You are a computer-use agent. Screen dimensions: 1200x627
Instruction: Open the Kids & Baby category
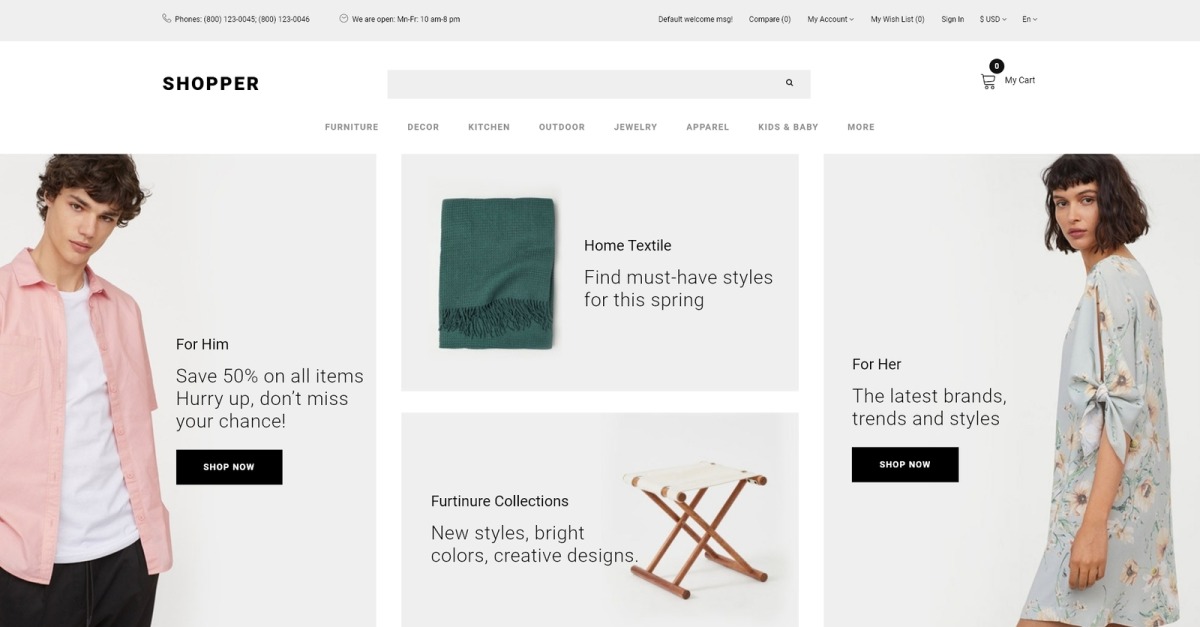788,127
